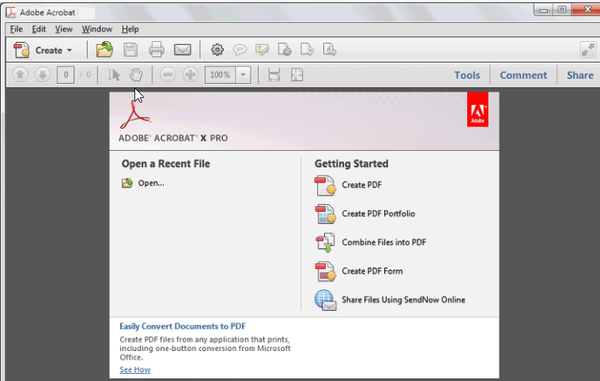Click the Open file folder toolbar icon
The height and width of the screenshot is (381, 600).
click(104, 50)
